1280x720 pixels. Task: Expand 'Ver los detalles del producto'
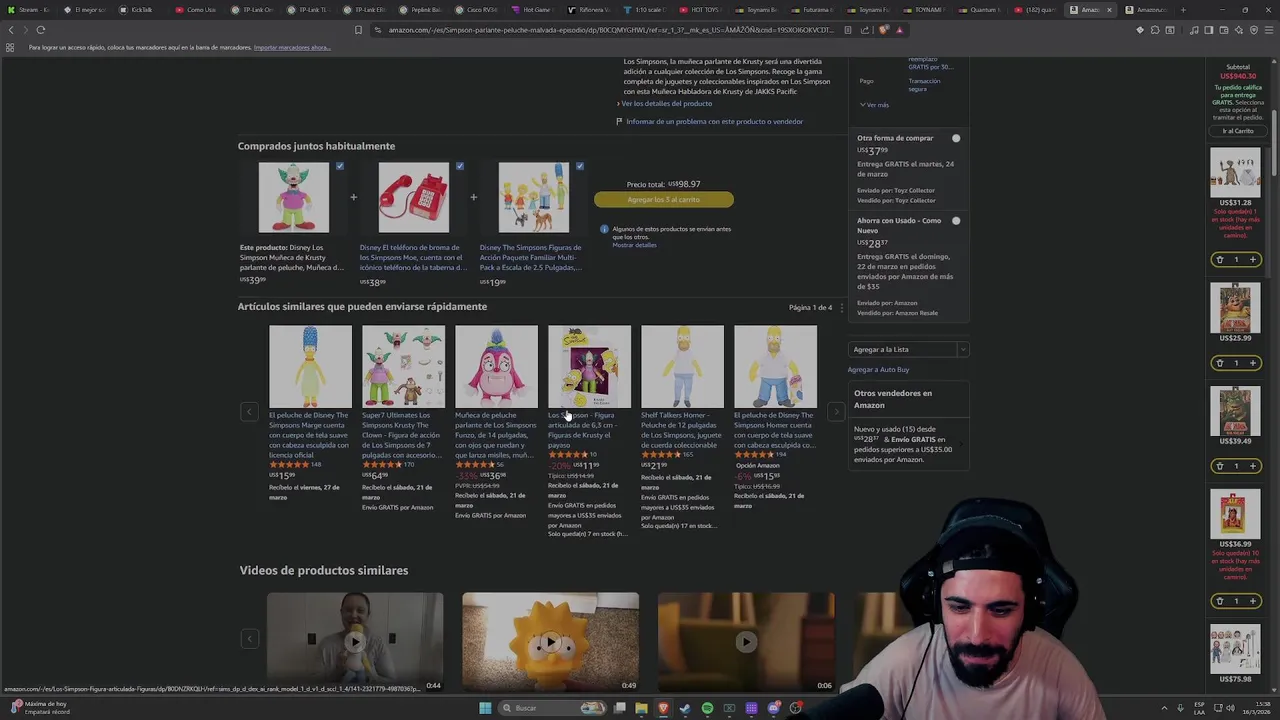click(665, 104)
